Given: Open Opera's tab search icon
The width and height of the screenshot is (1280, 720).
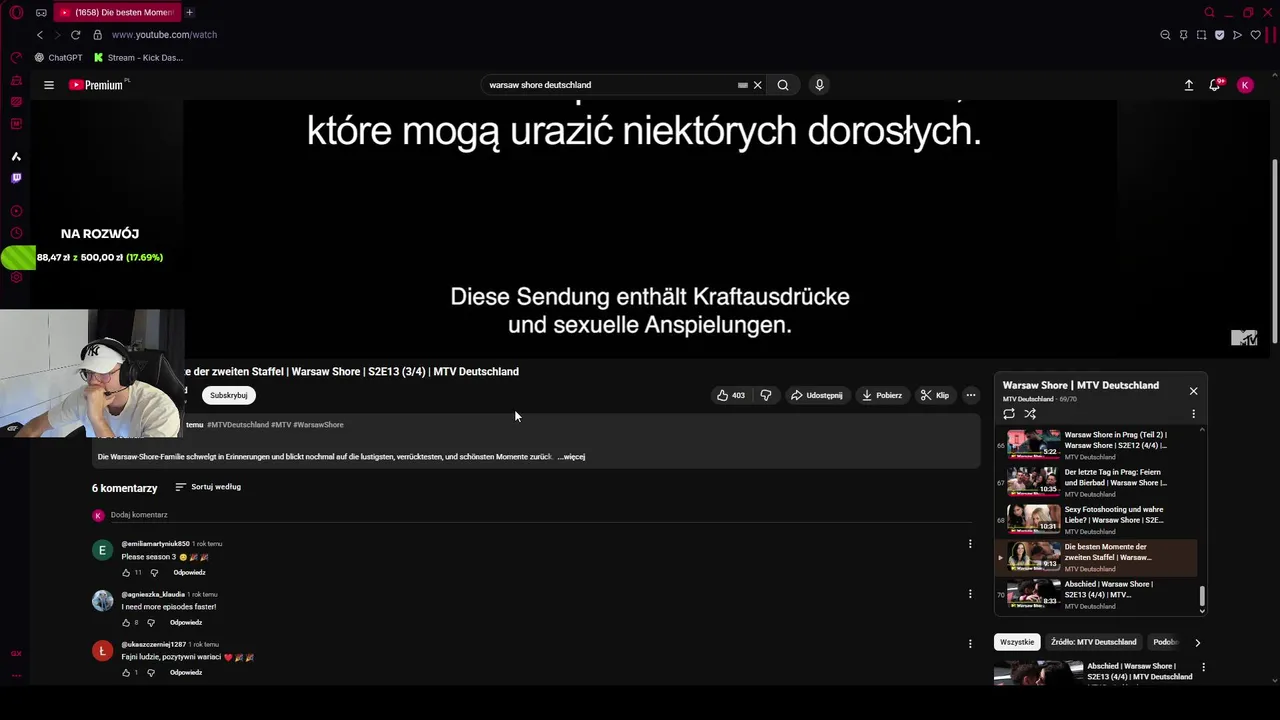Looking at the screenshot, I should tap(1209, 12).
